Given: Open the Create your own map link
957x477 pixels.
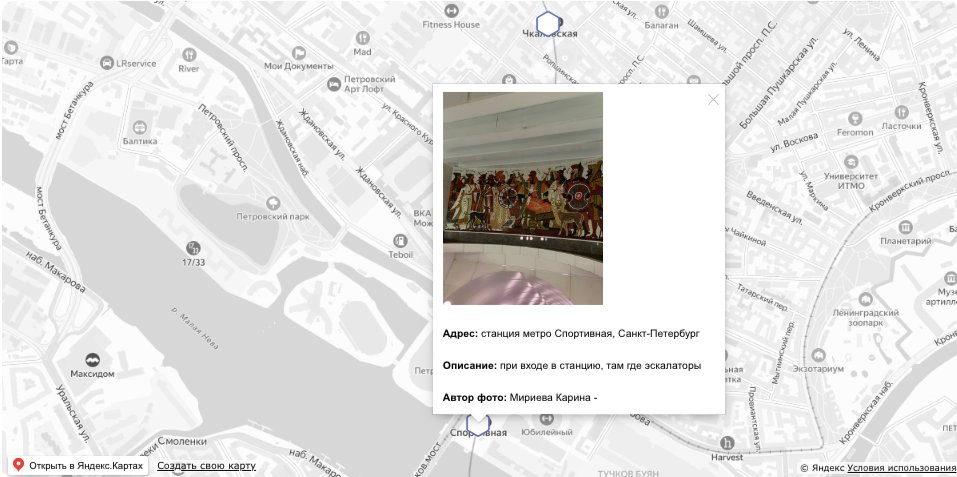Looking at the screenshot, I should point(206,466).
